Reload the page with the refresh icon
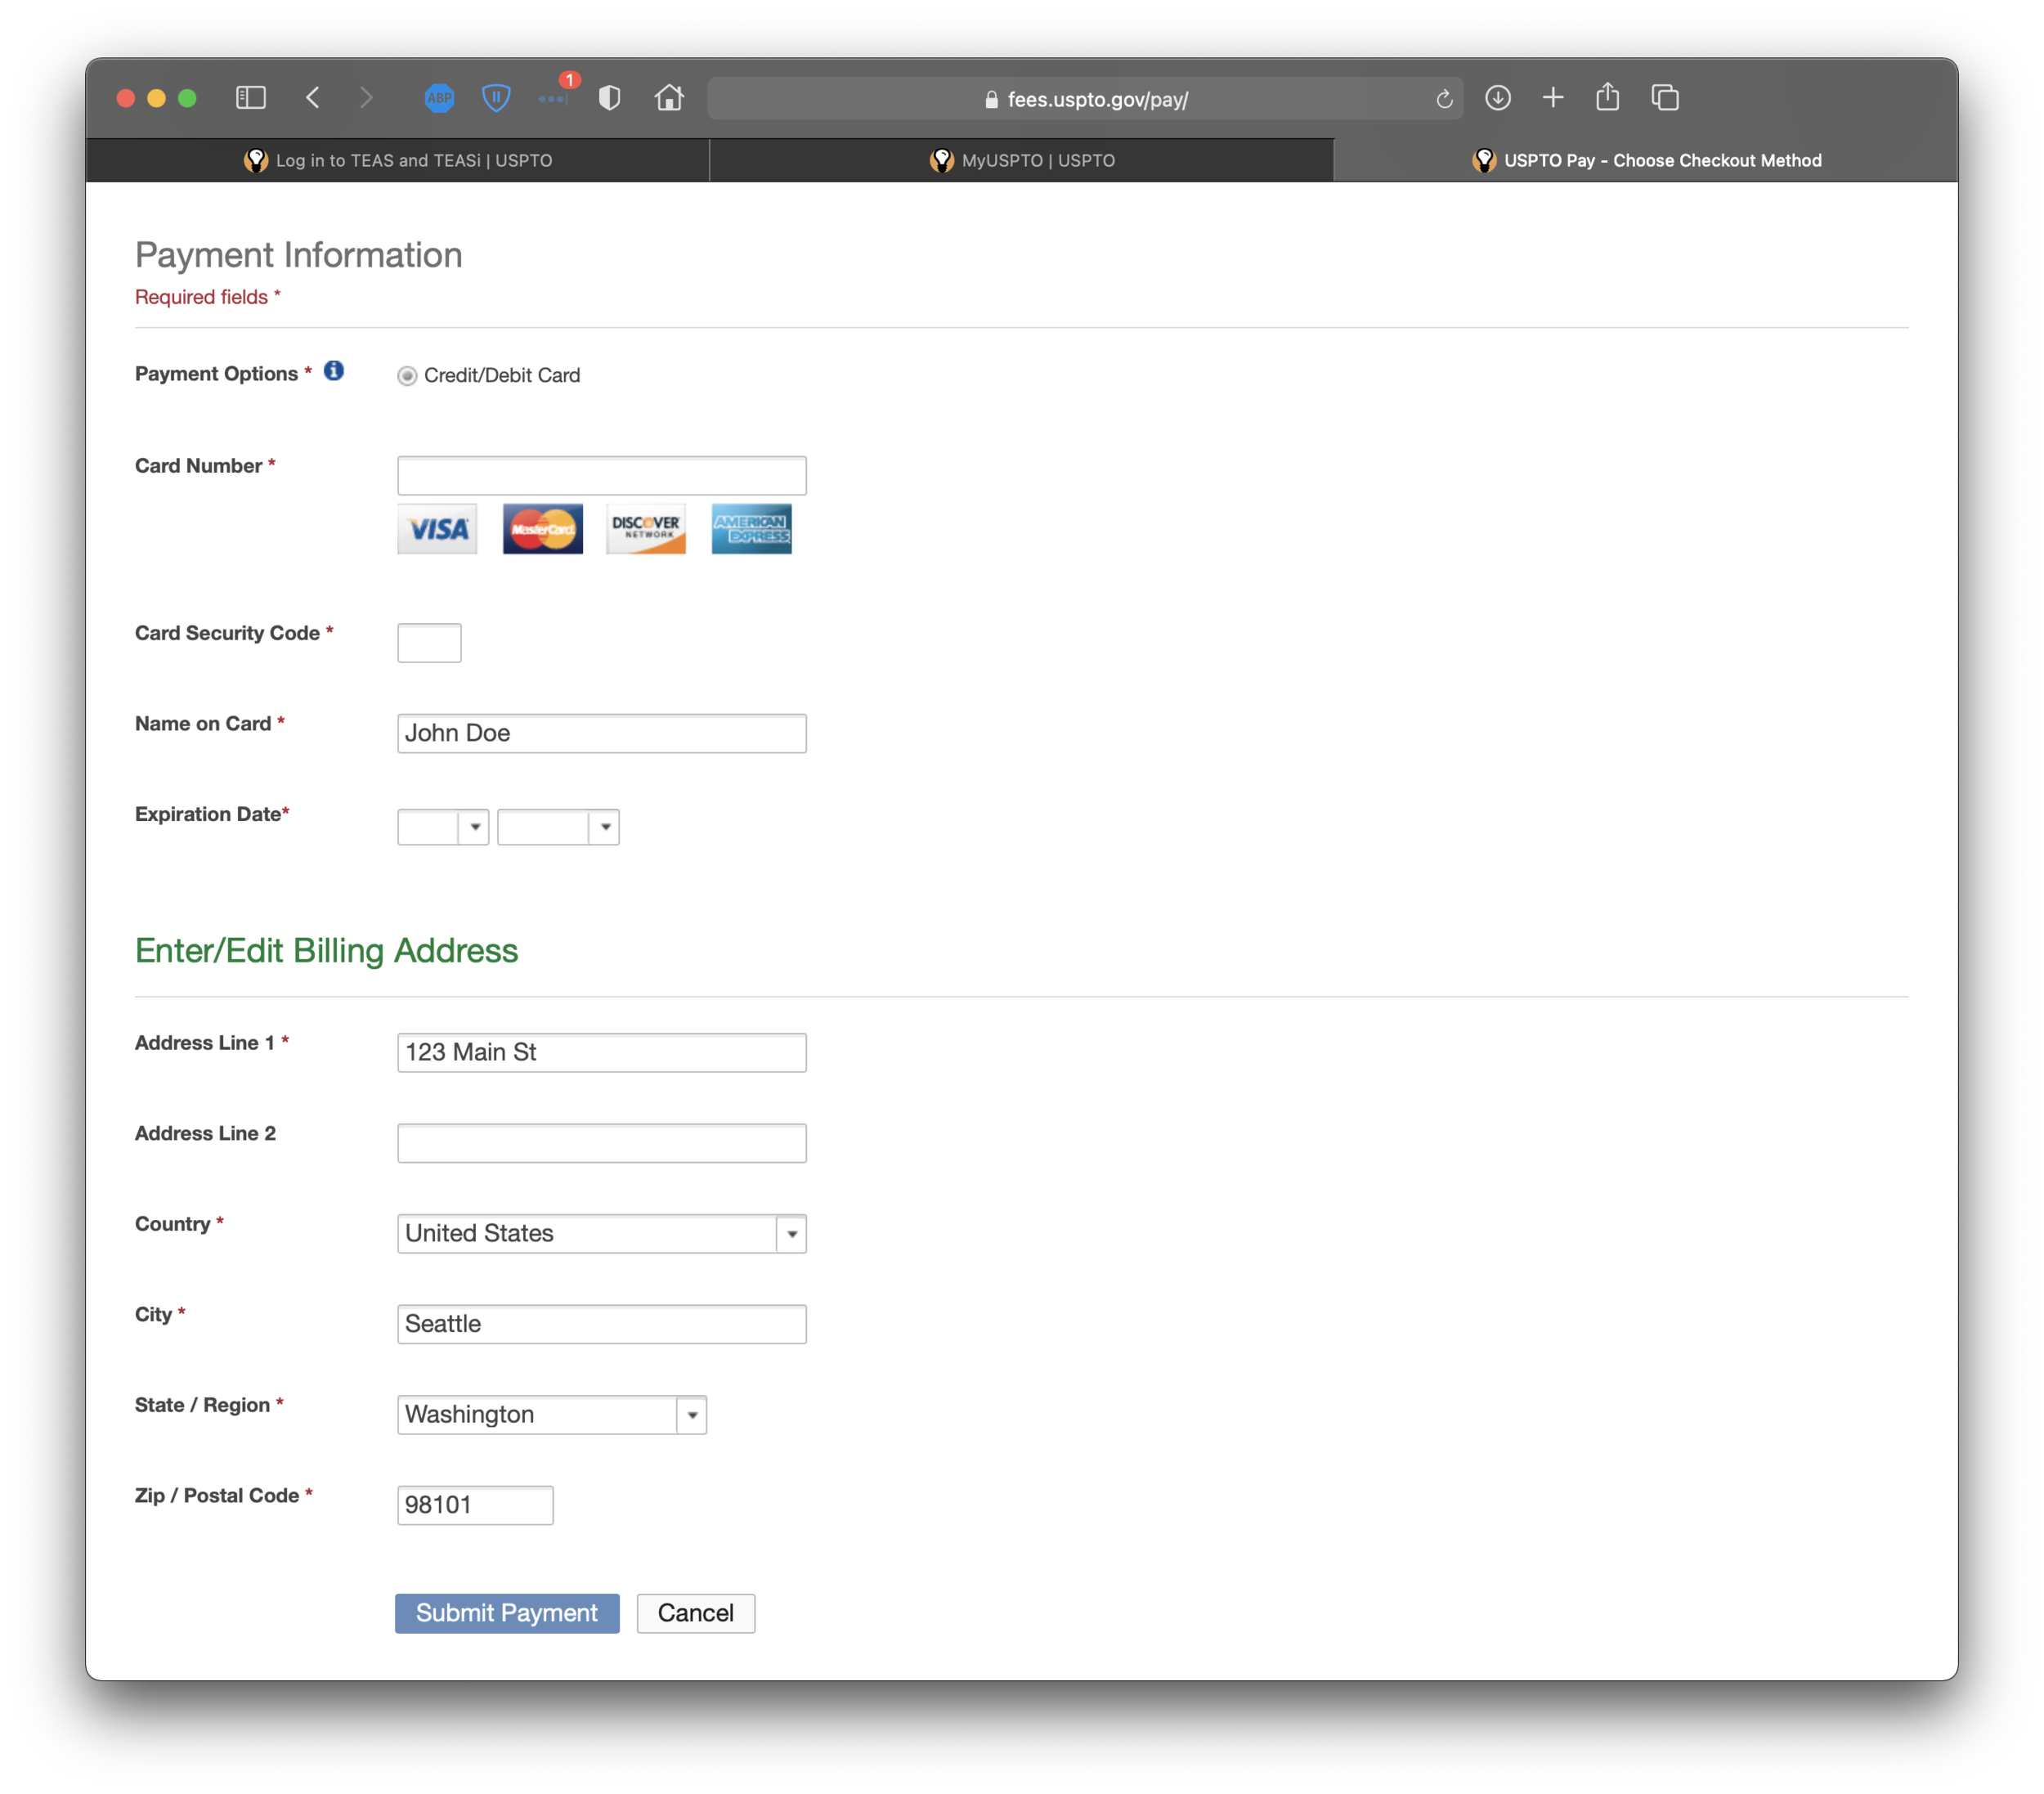The image size is (2044, 1794). [1444, 99]
